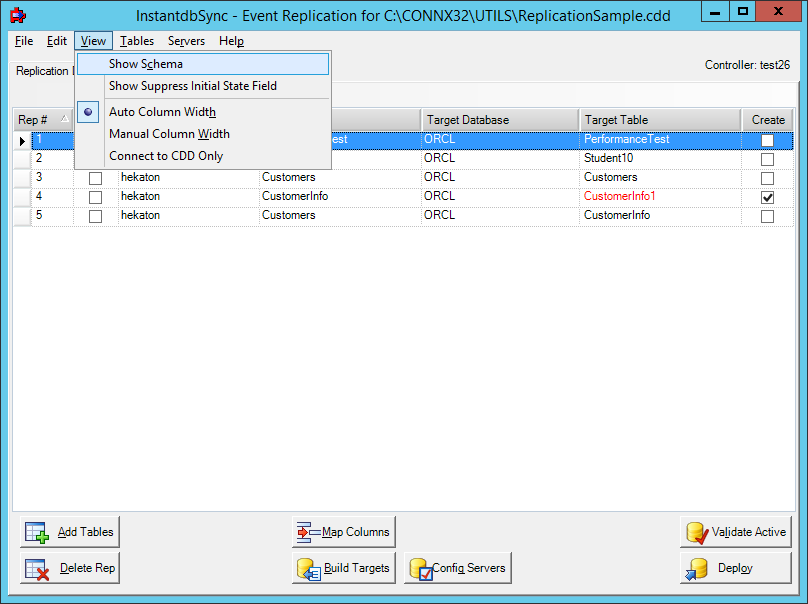This screenshot has width=808, height=604.
Task: Check the Create checkbox for row 3 Customers
Action: tap(767, 177)
